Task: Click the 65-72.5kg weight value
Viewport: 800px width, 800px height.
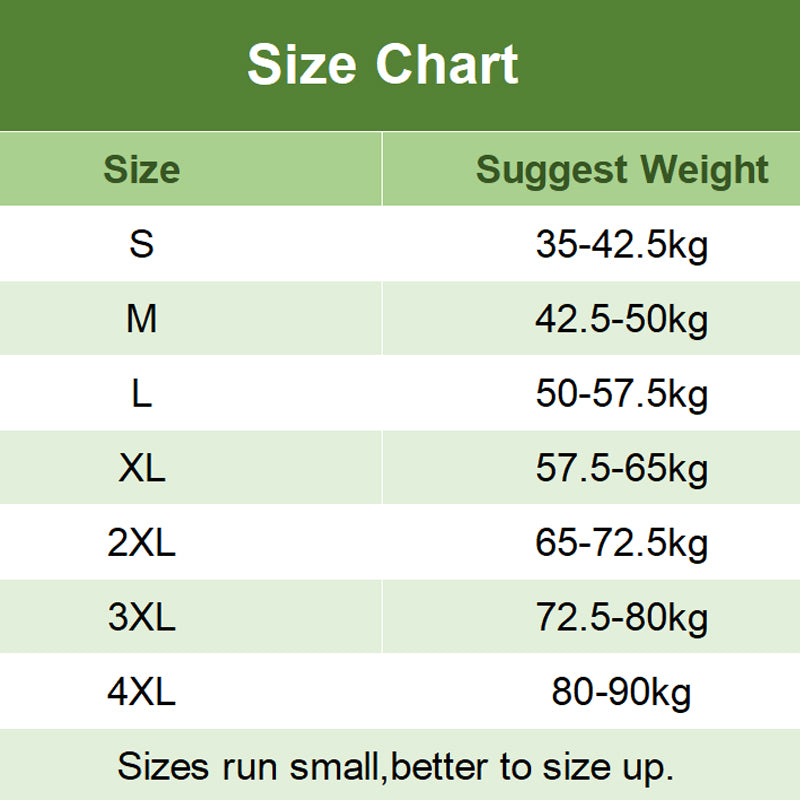Action: click(x=621, y=544)
